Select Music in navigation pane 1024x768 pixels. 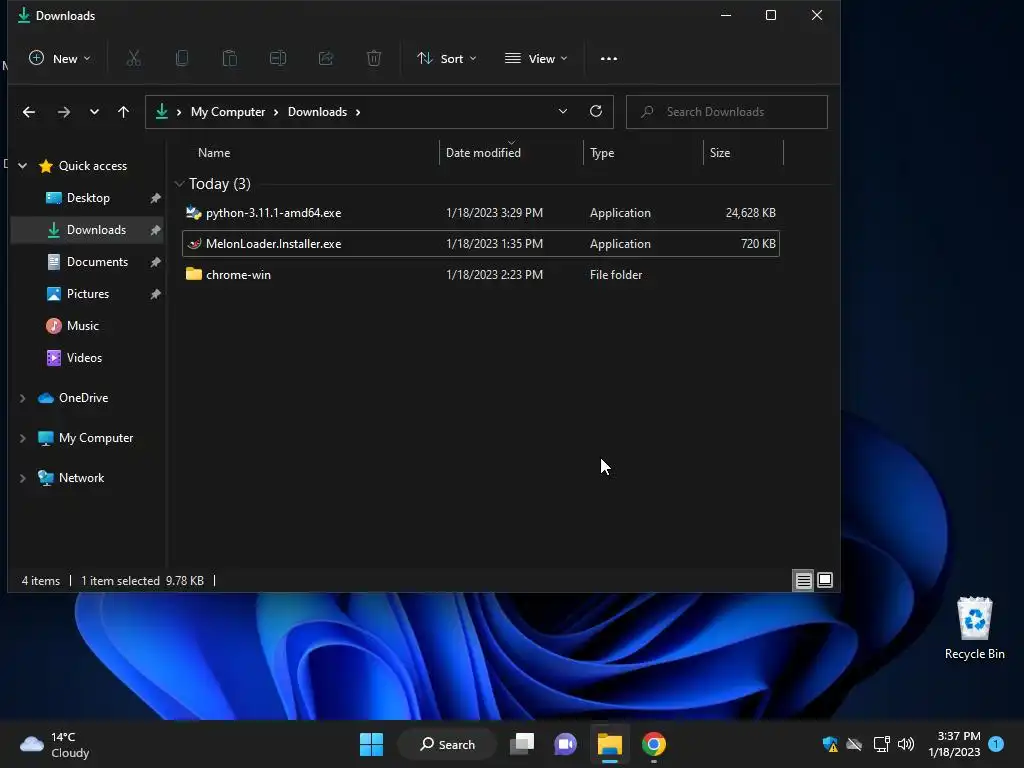(88, 326)
